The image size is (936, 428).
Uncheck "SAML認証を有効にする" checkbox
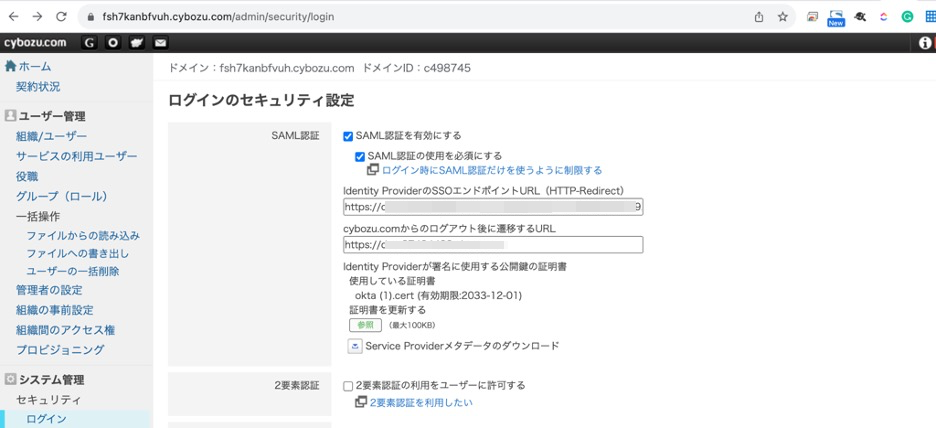click(348, 136)
